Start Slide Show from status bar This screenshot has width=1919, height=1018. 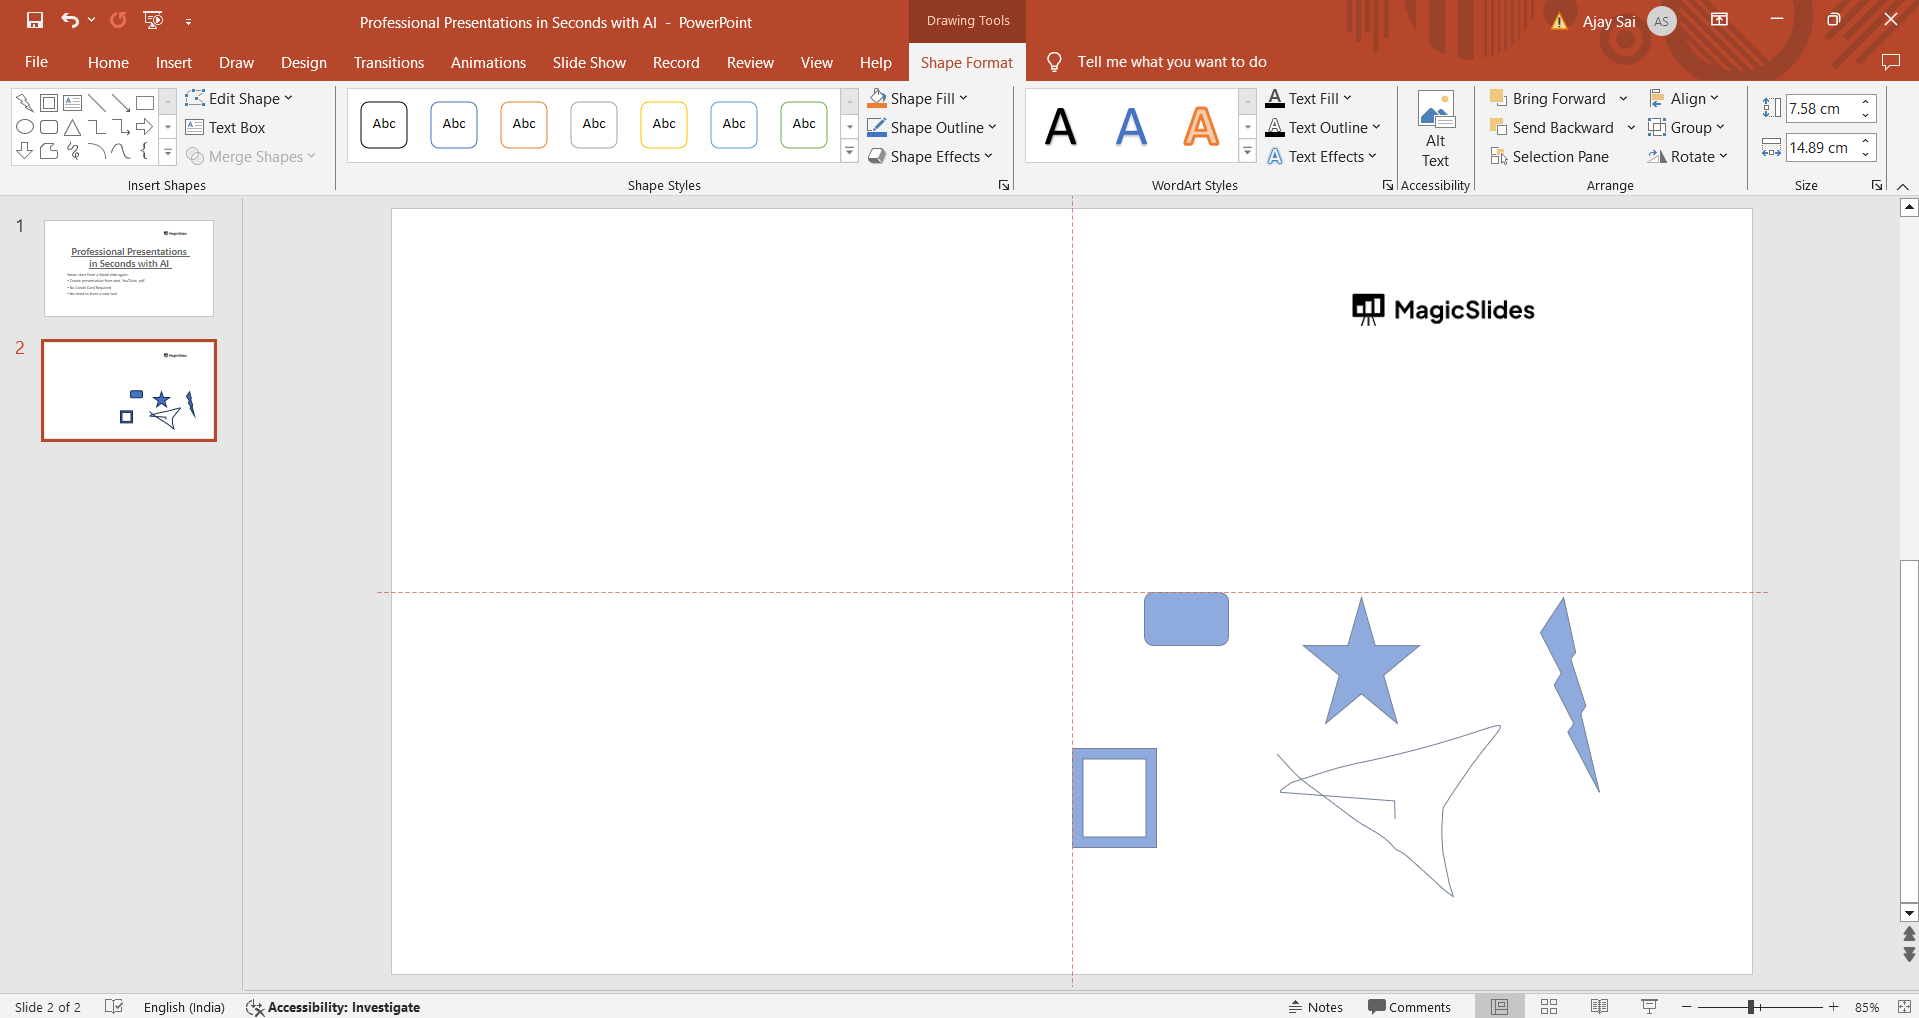[x=1649, y=1007]
